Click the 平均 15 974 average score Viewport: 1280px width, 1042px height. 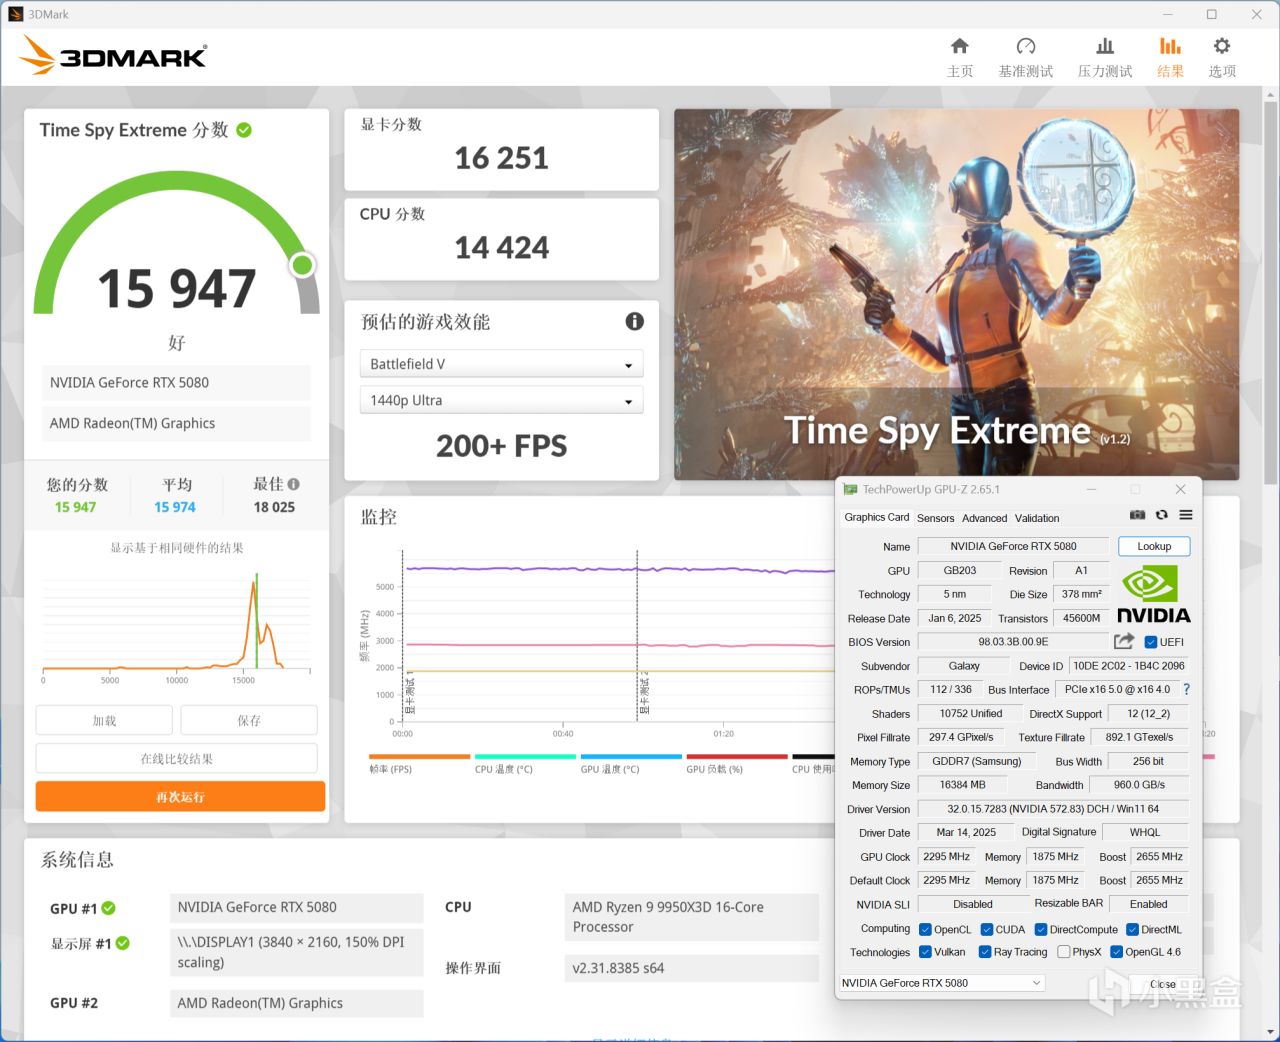pyautogui.click(x=175, y=496)
